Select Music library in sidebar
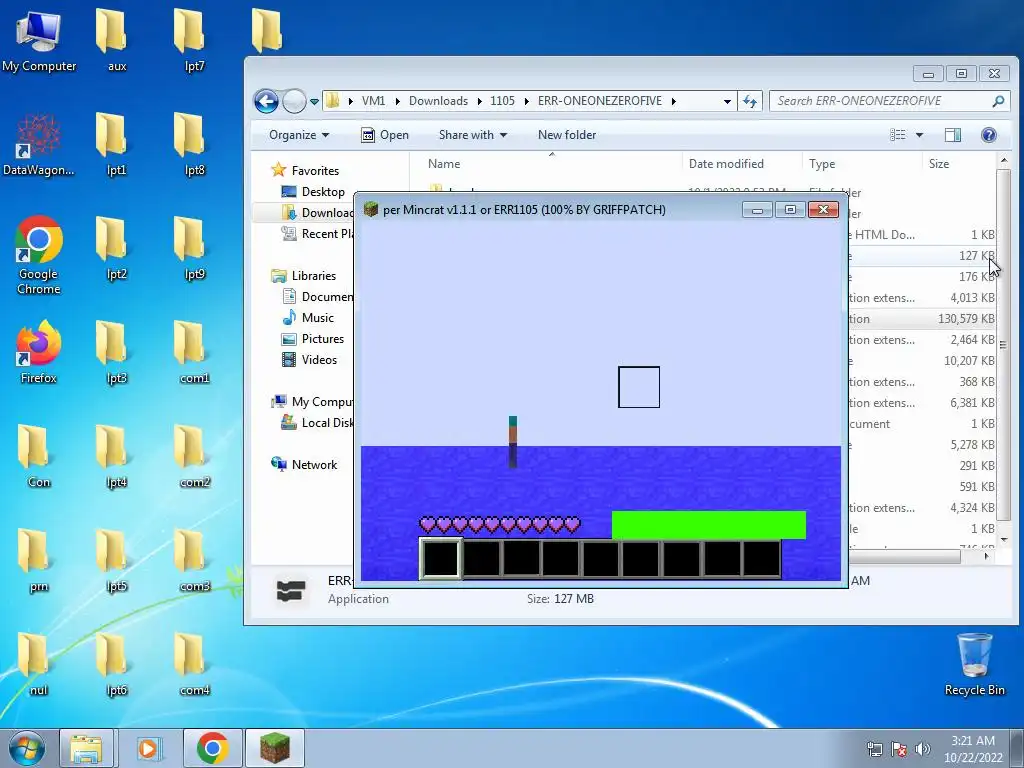The image size is (1024, 768). [x=308, y=317]
